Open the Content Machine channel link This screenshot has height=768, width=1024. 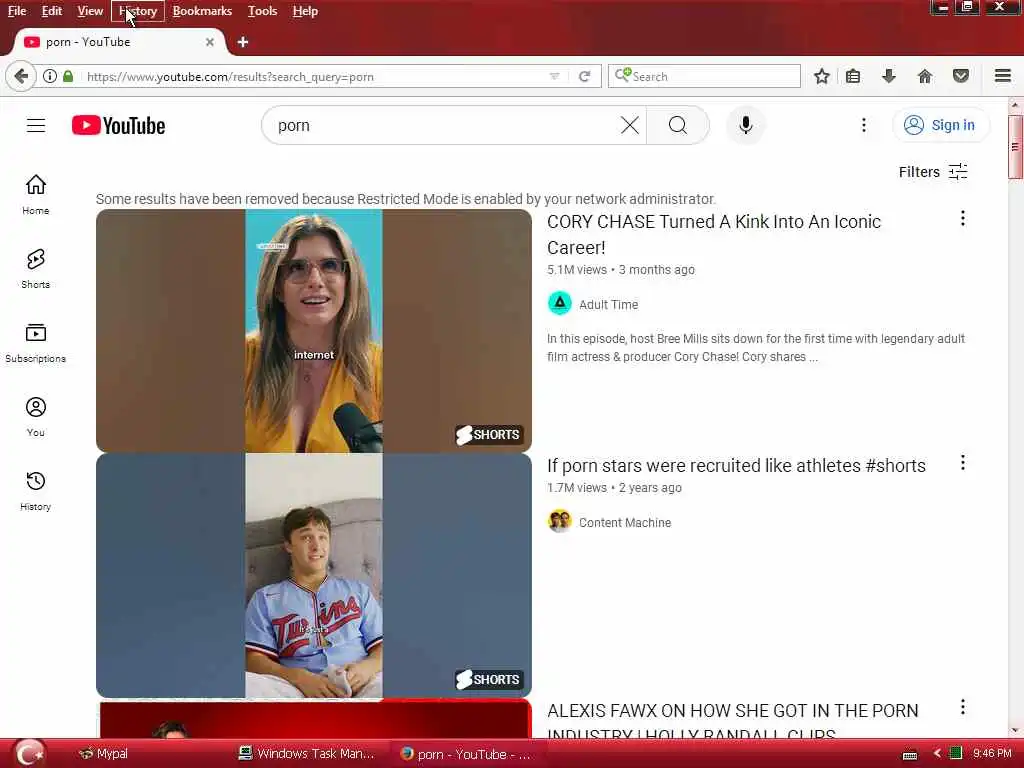[x=624, y=522]
